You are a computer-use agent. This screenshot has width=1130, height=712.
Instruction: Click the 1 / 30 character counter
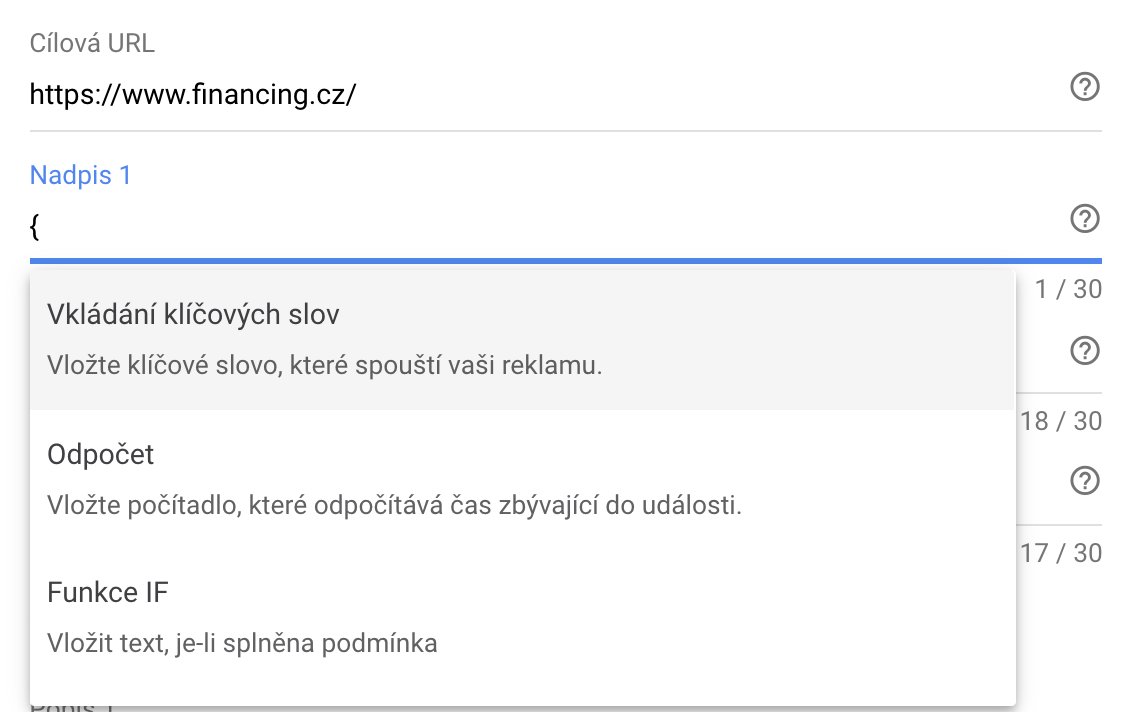[1068, 289]
